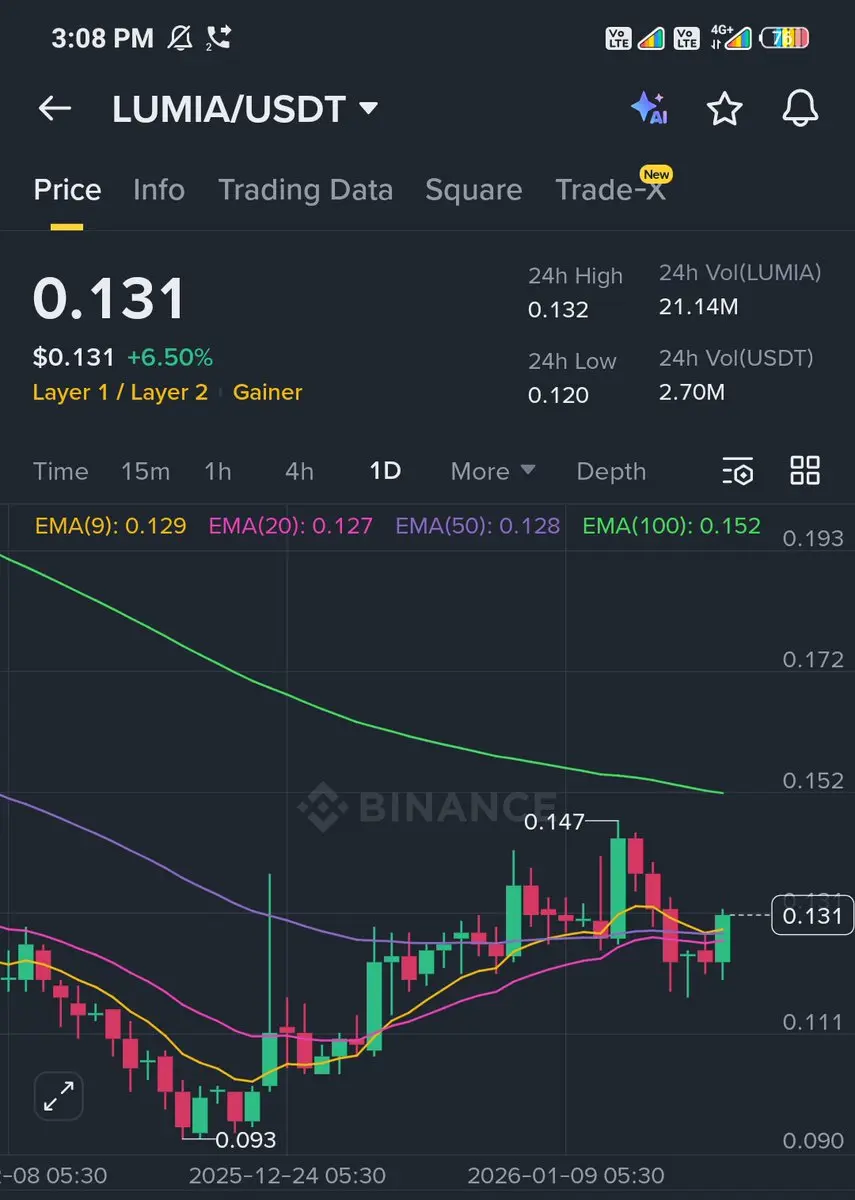Add LUMIA/USDT to favorites star

724,108
